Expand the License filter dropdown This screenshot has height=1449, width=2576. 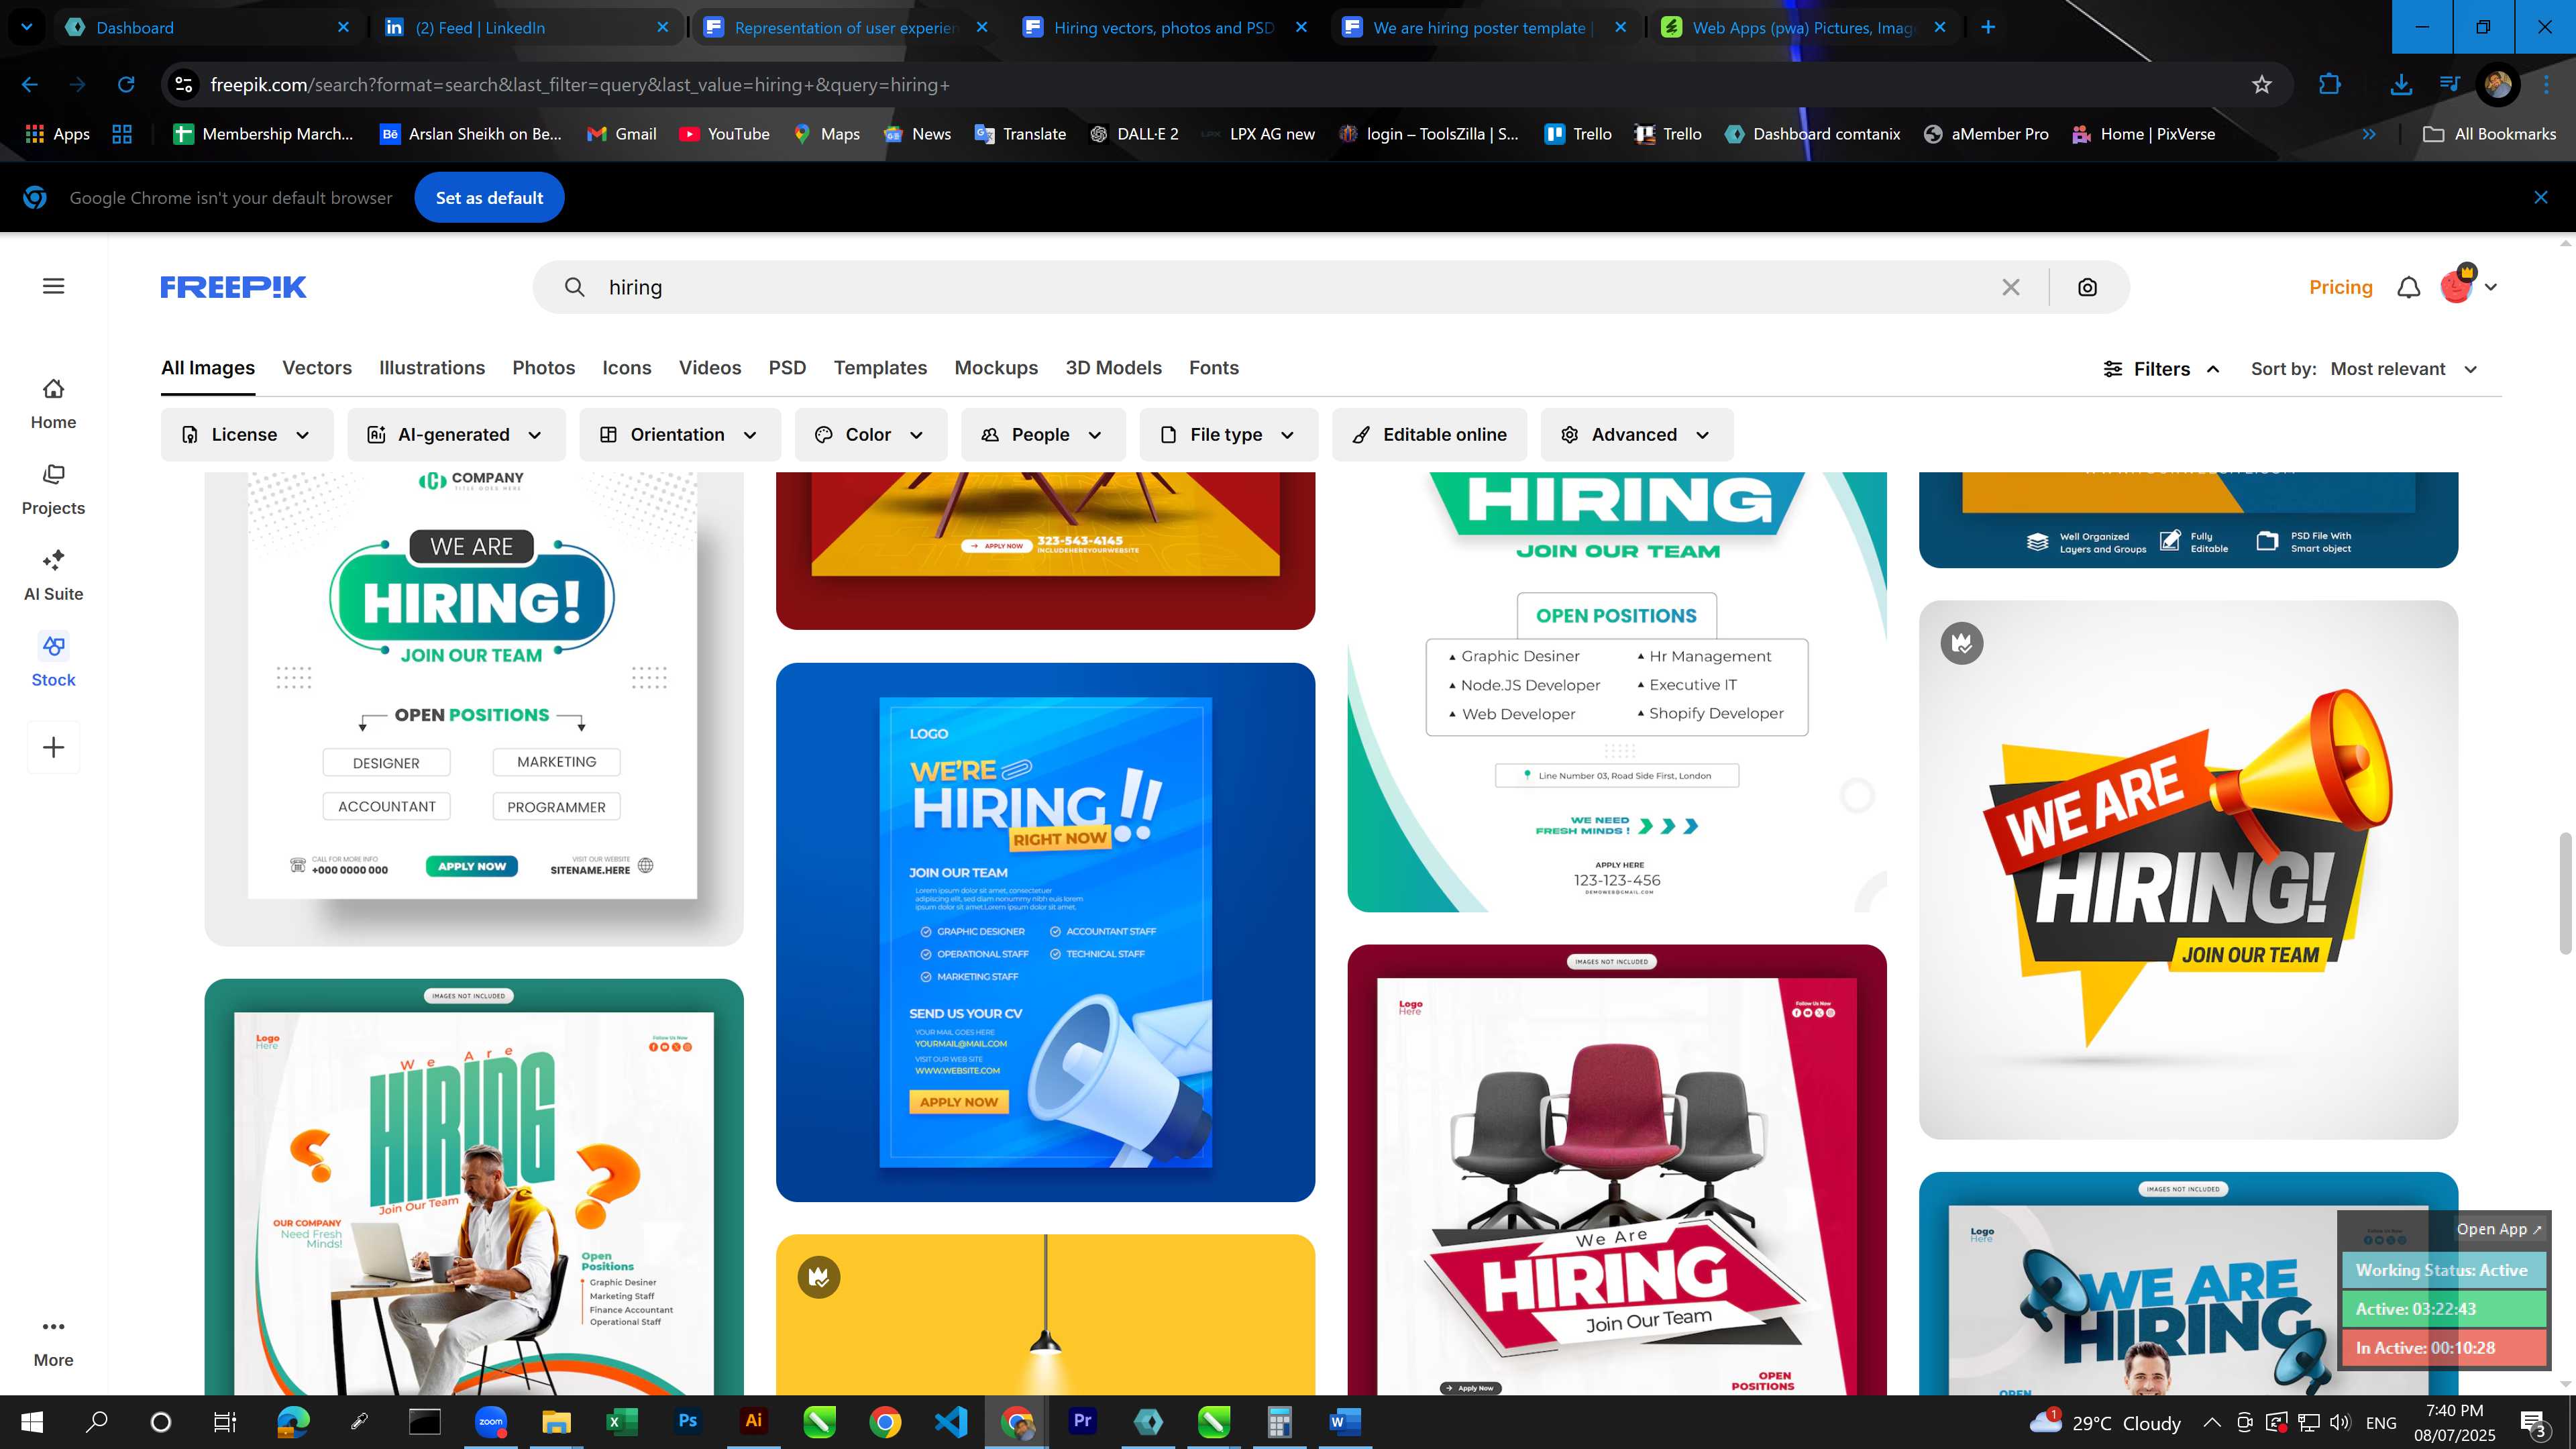click(246, 435)
